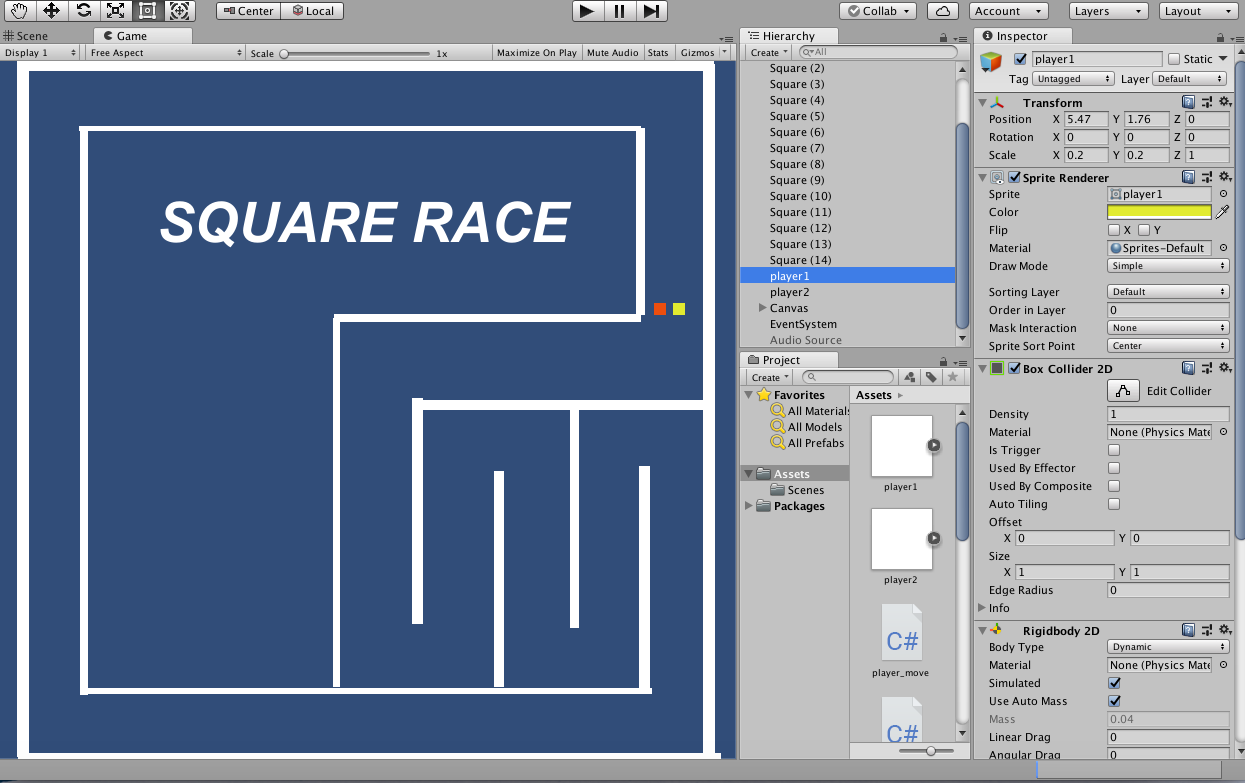1245x783 pixels.
Task: Expand the Canvas object in Hierarchy
Action: [x=763, y=308]
